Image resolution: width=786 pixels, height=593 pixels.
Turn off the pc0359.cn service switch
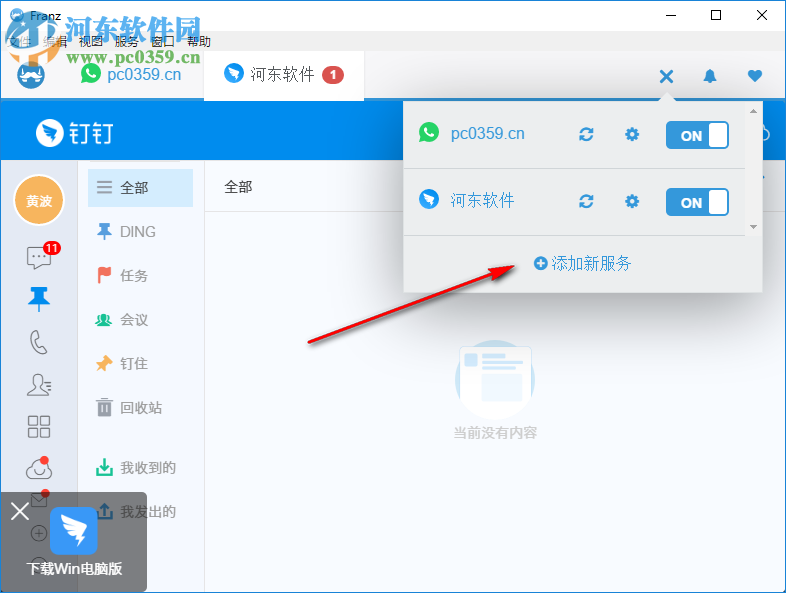click(697, 135)
